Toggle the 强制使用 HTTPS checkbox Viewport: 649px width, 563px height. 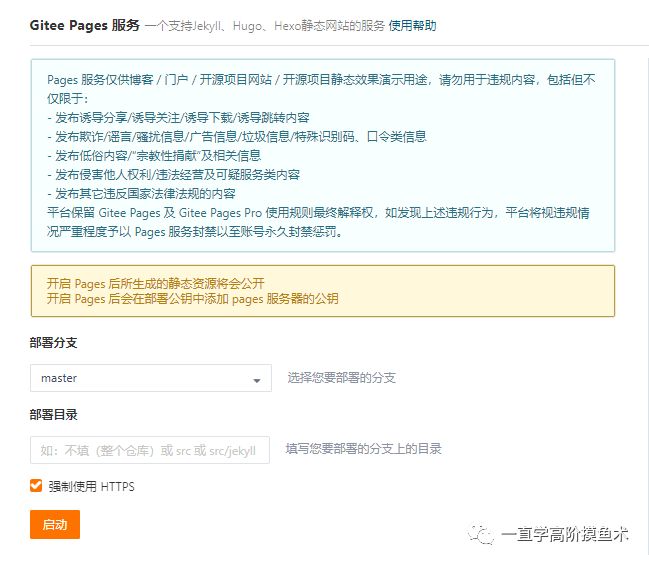[x=36, y=486]
